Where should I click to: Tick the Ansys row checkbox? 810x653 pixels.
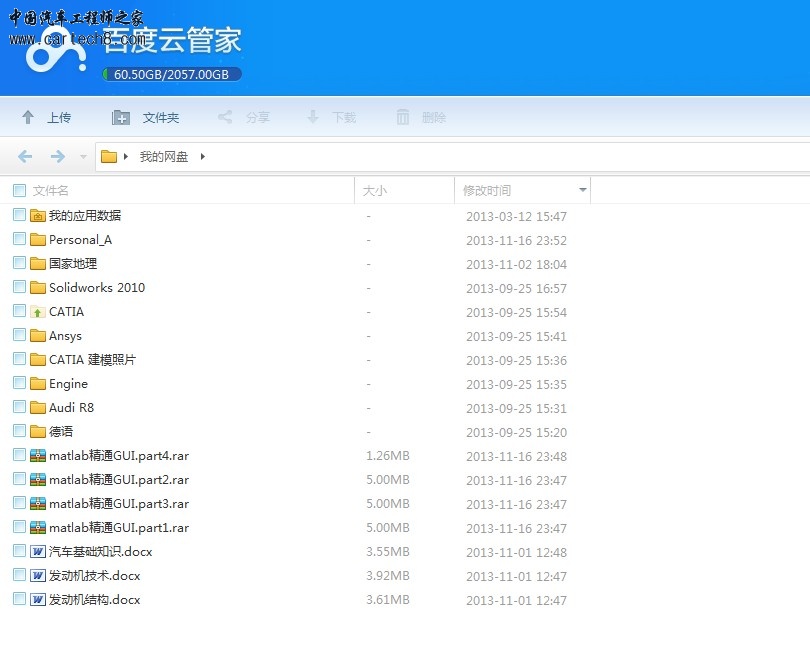pos(20,334)
